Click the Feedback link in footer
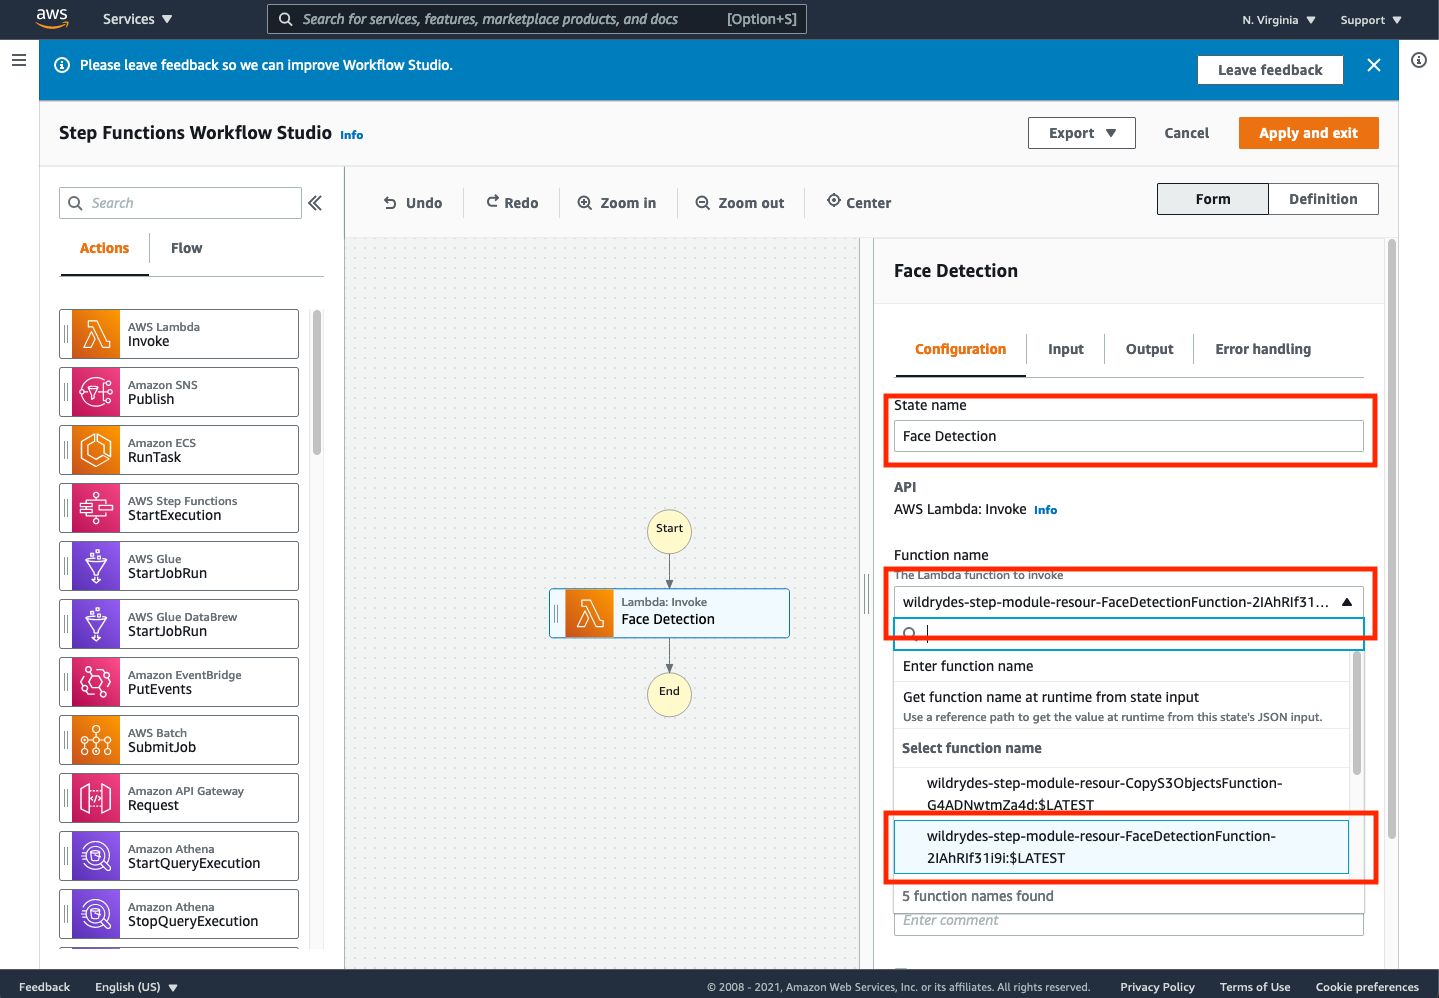Screen dimensions: 1439x998 44,987
